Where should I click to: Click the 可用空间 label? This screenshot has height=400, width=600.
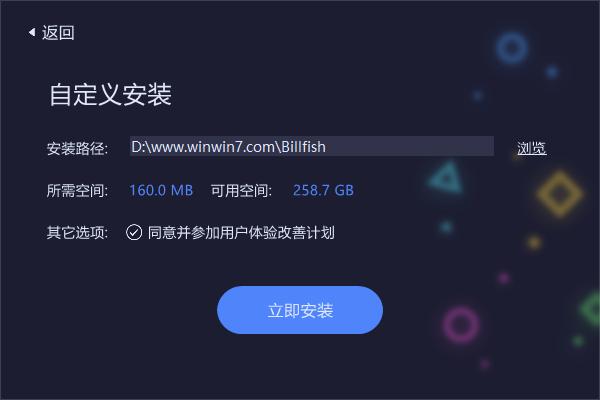[241, 191]
